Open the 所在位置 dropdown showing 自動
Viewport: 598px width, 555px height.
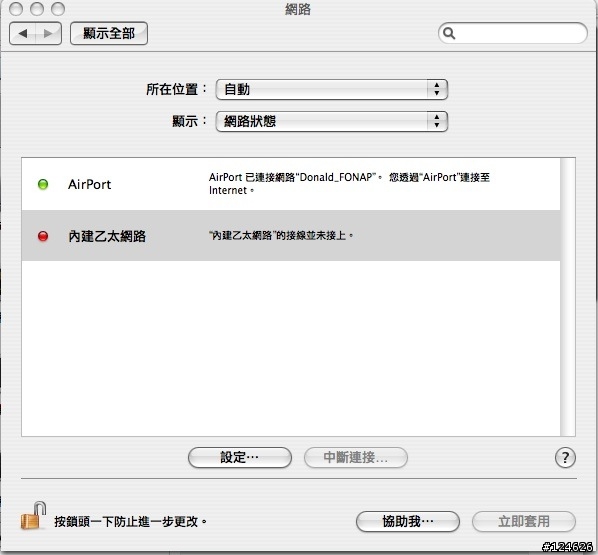331,90
